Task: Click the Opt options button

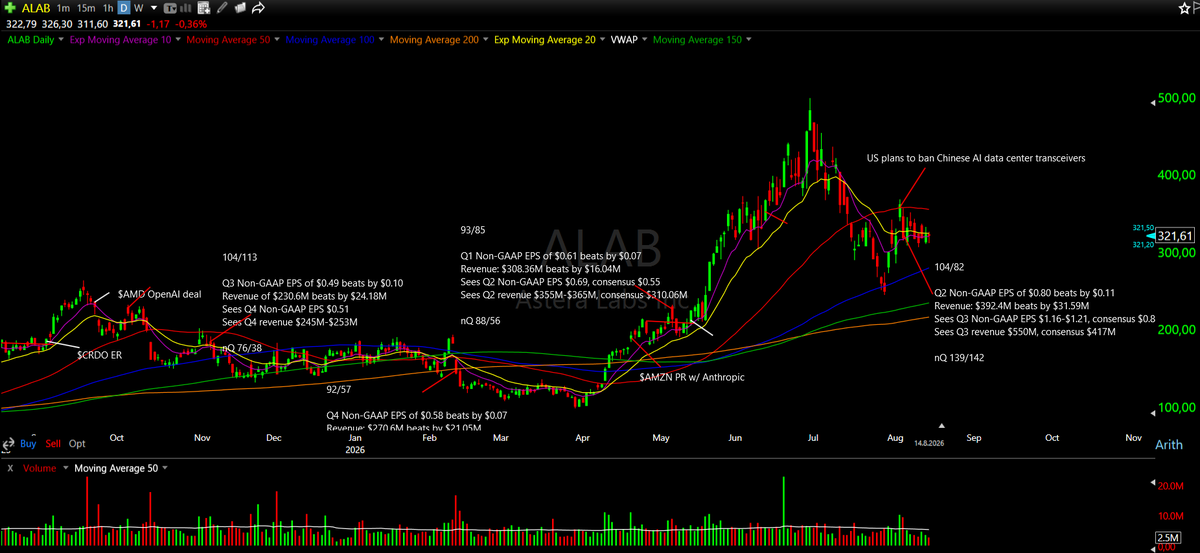Action: point(77,443)
